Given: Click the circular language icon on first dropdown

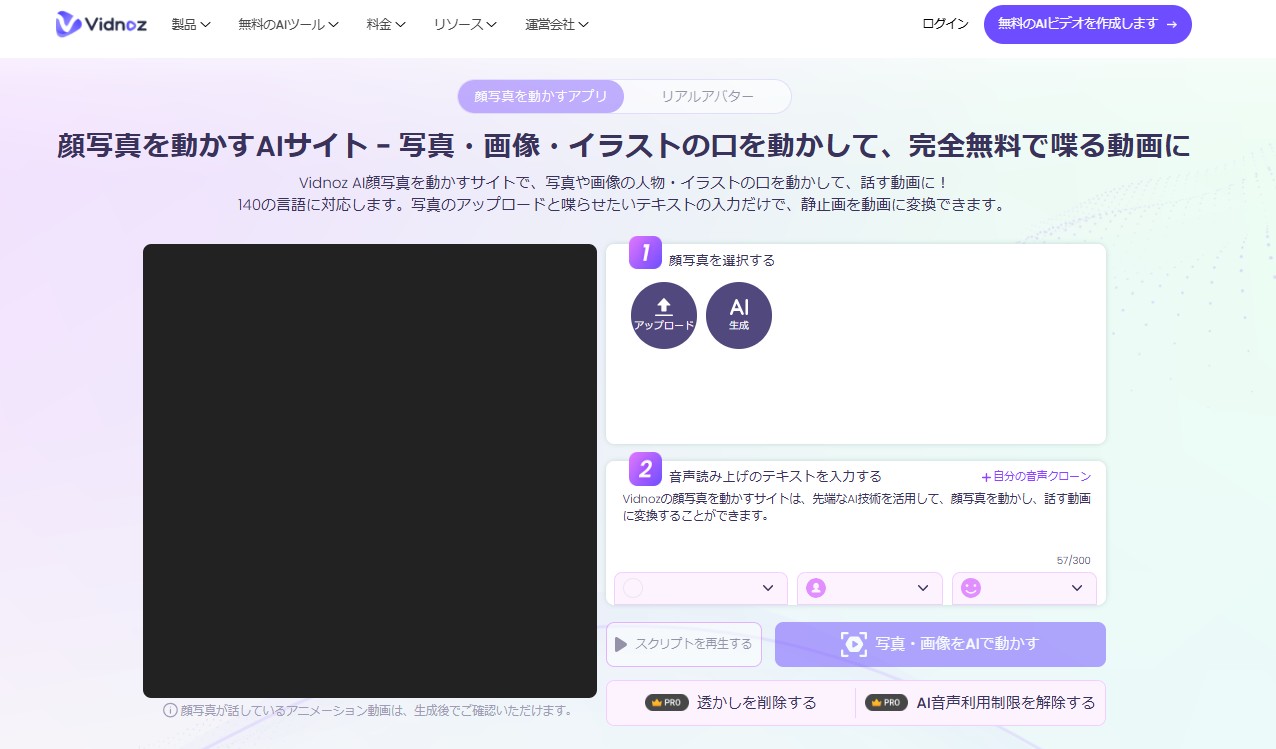Looking at the screenshot, I should click(632, 588).
